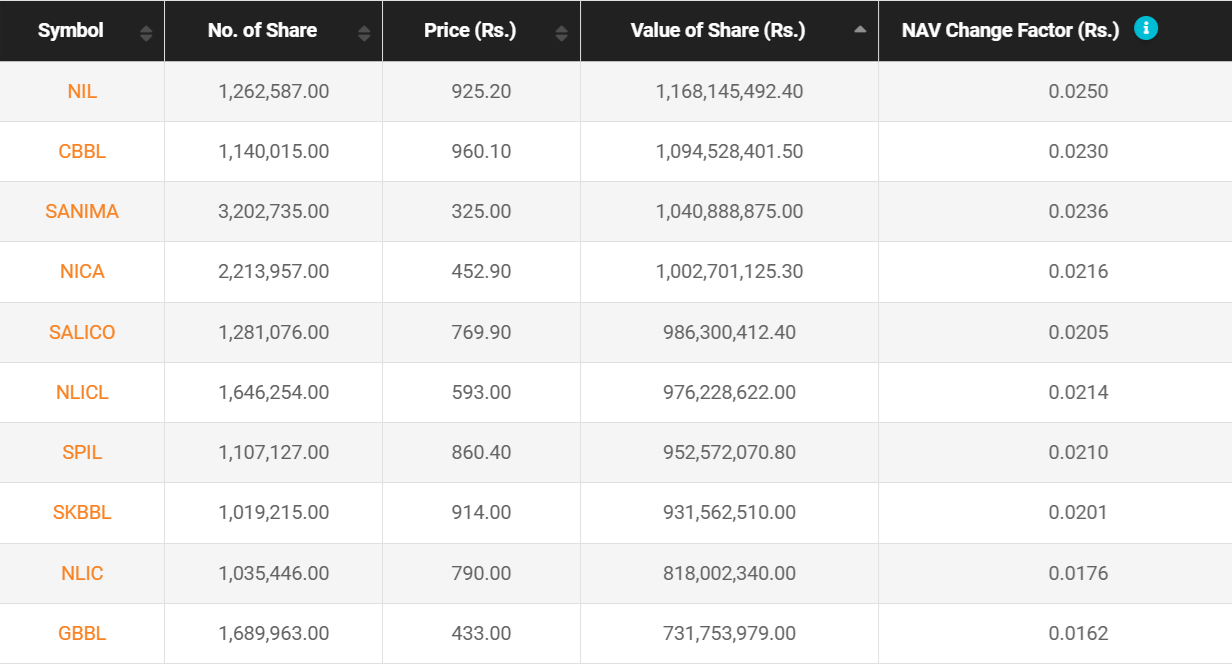Select the NLIC table row
Screen dimensions: 1232x665
82,573
